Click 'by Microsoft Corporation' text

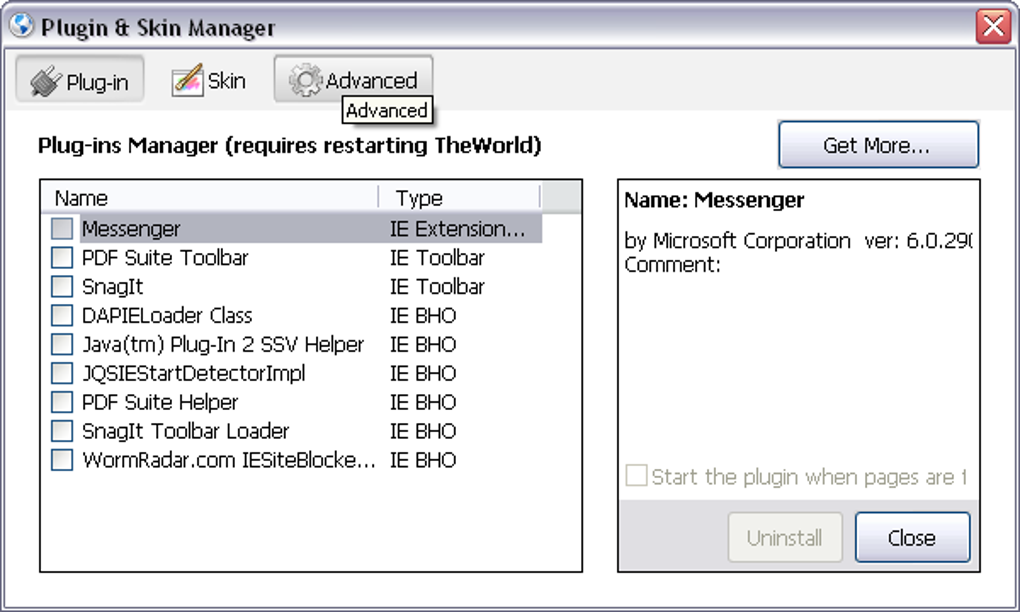(737, 241)
